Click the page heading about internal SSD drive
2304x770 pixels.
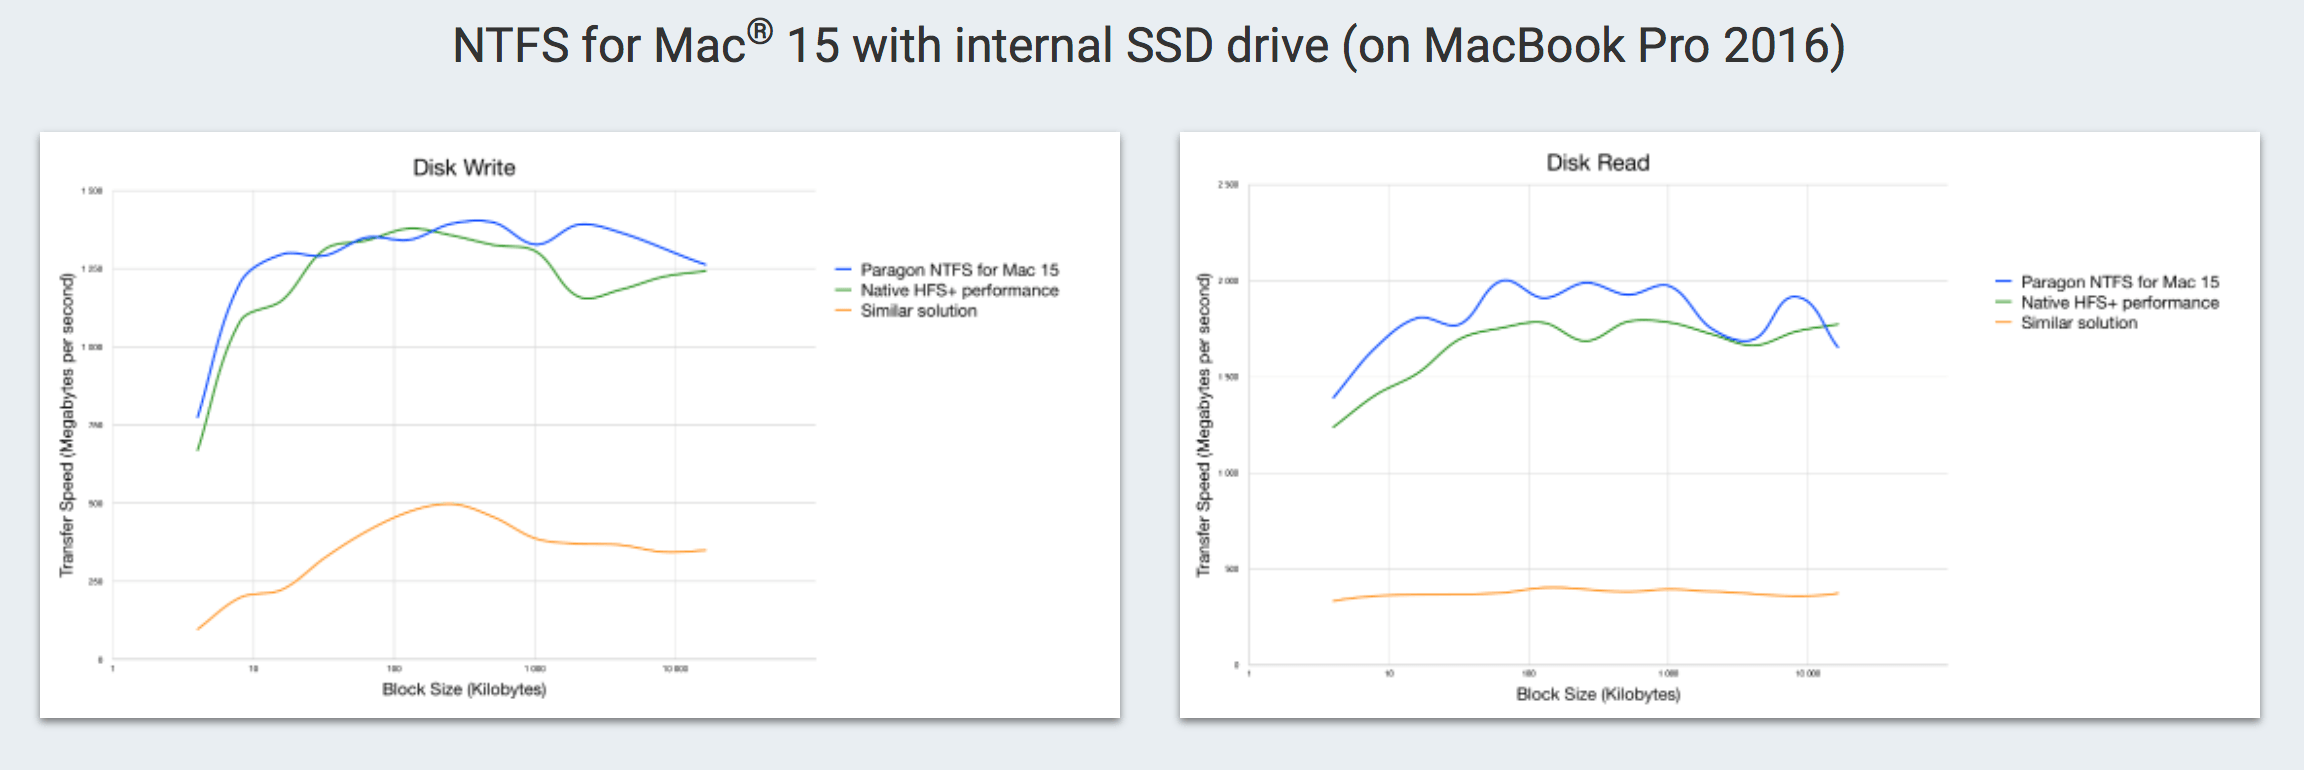[1148, 45]
